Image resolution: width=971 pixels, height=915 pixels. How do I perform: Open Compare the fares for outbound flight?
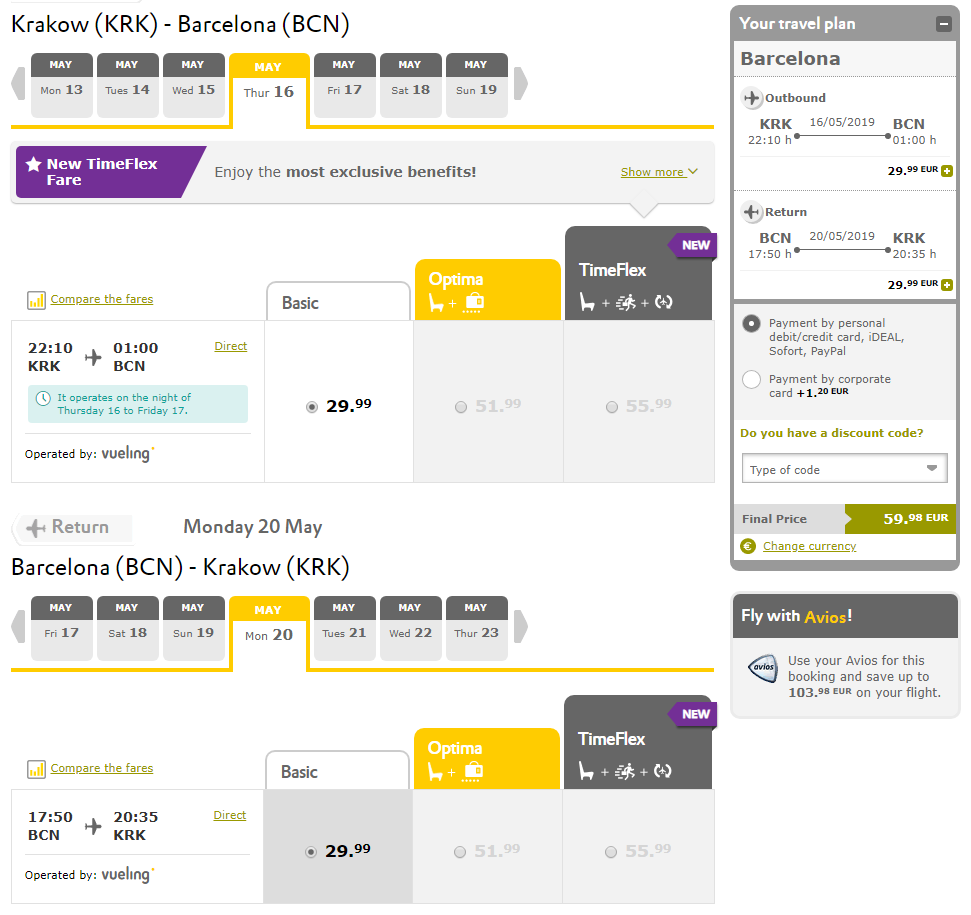point(102,299)
